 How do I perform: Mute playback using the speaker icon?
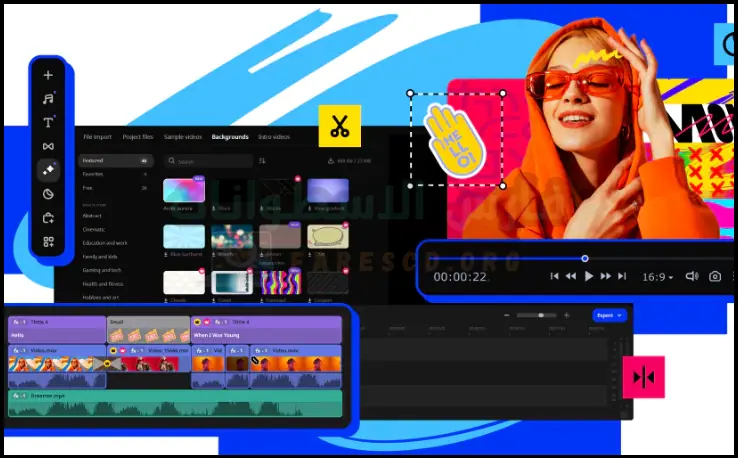tap(692, 277)
